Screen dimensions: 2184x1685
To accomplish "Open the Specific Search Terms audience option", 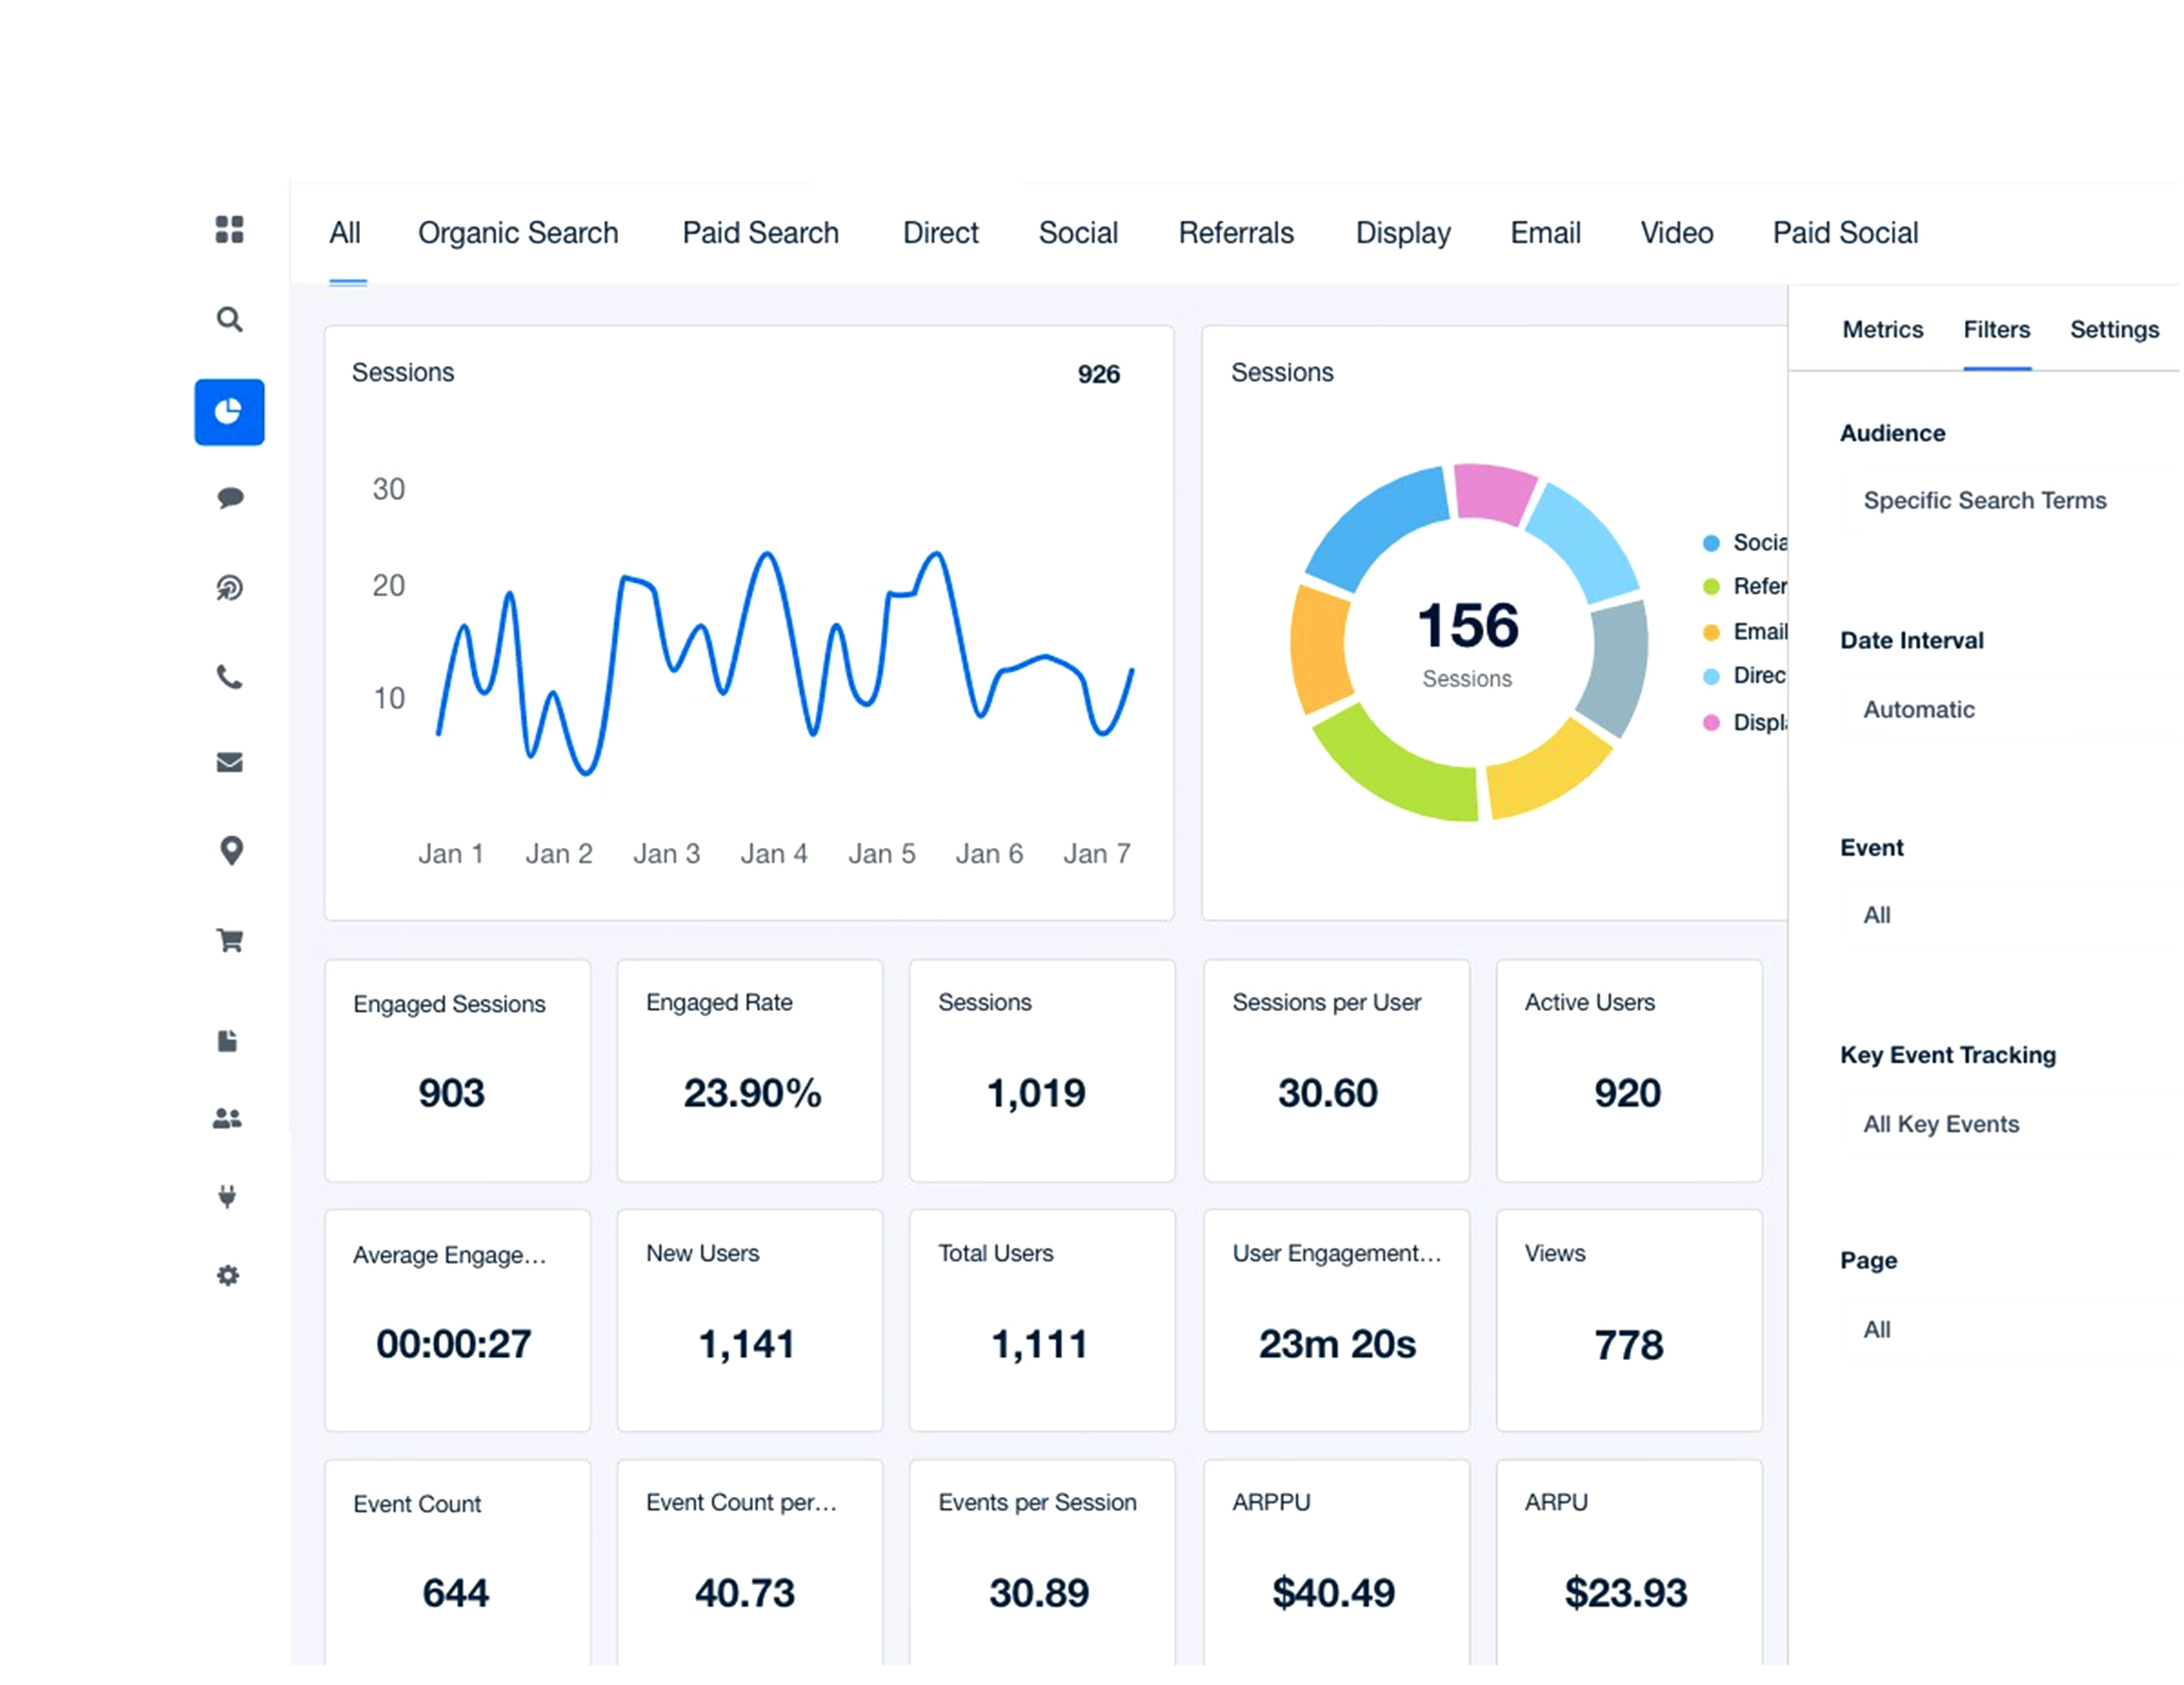I will (1984, 500).
